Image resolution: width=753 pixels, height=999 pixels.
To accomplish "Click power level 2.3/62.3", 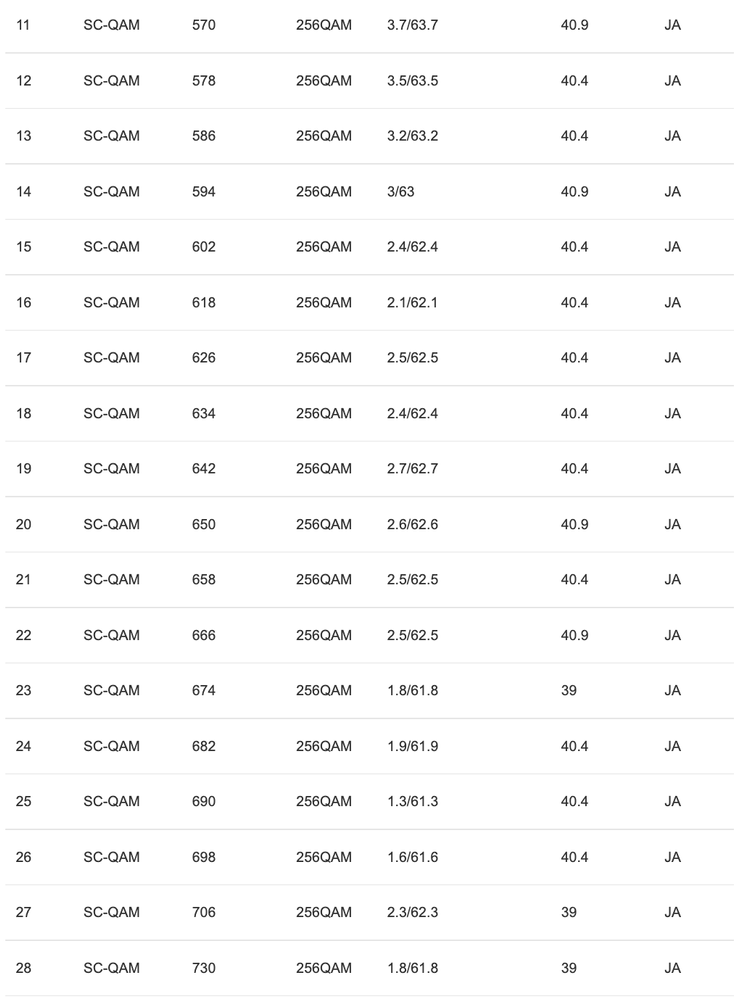I will coord(412,913).
